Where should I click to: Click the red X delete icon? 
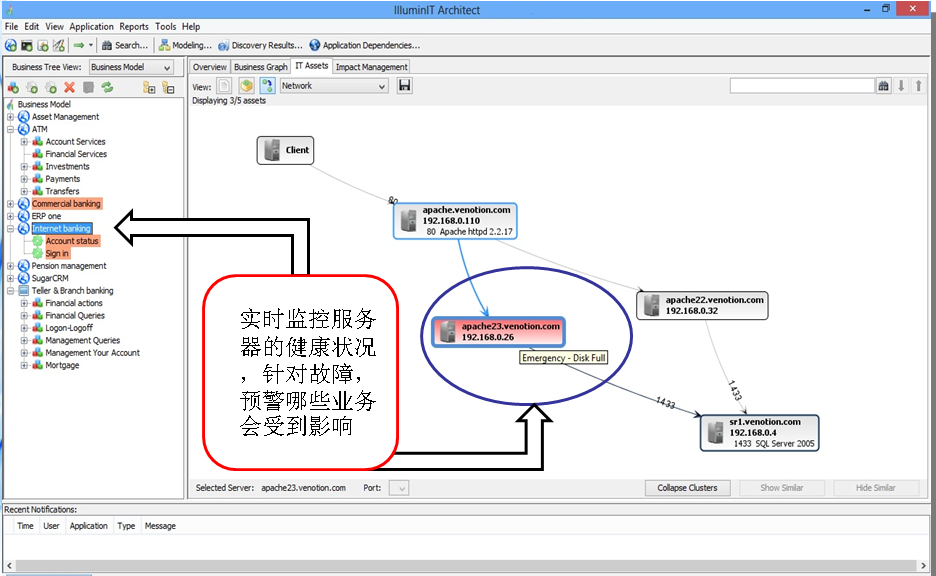point(70,88)
